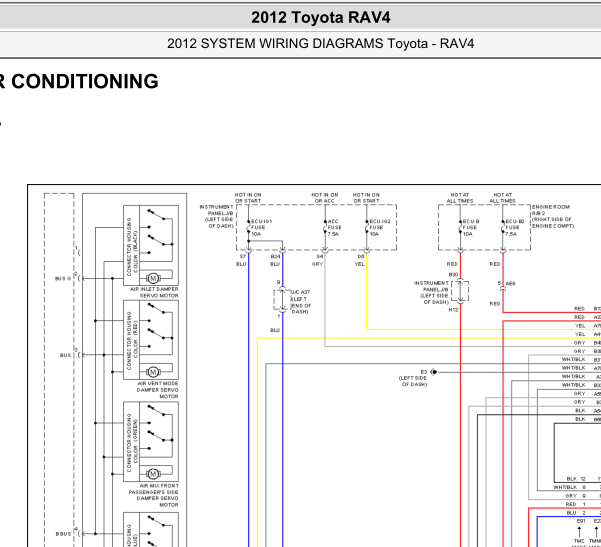This screenshot has width=601, height=547.
Task: Click the ACC fuse symbol
Action: (x=325, y=227)
